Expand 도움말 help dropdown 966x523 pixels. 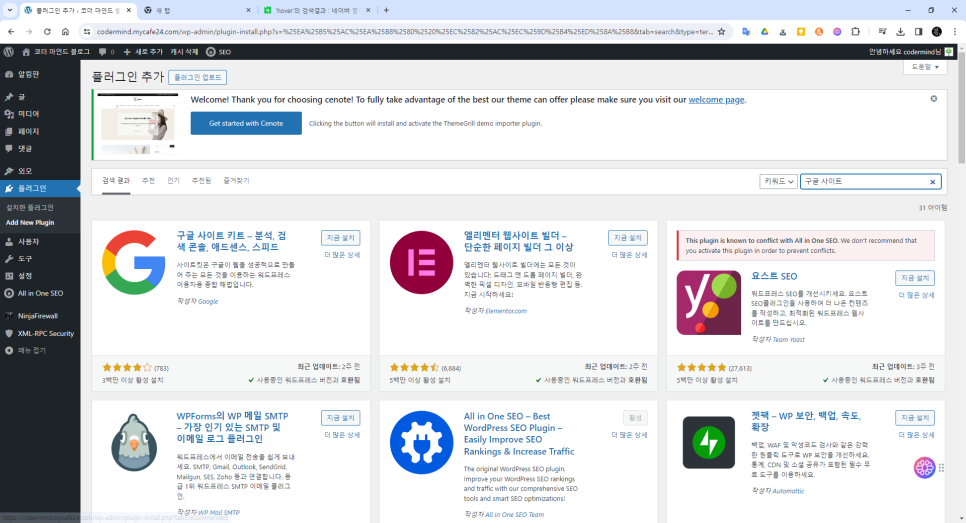(x=925, y=67)
